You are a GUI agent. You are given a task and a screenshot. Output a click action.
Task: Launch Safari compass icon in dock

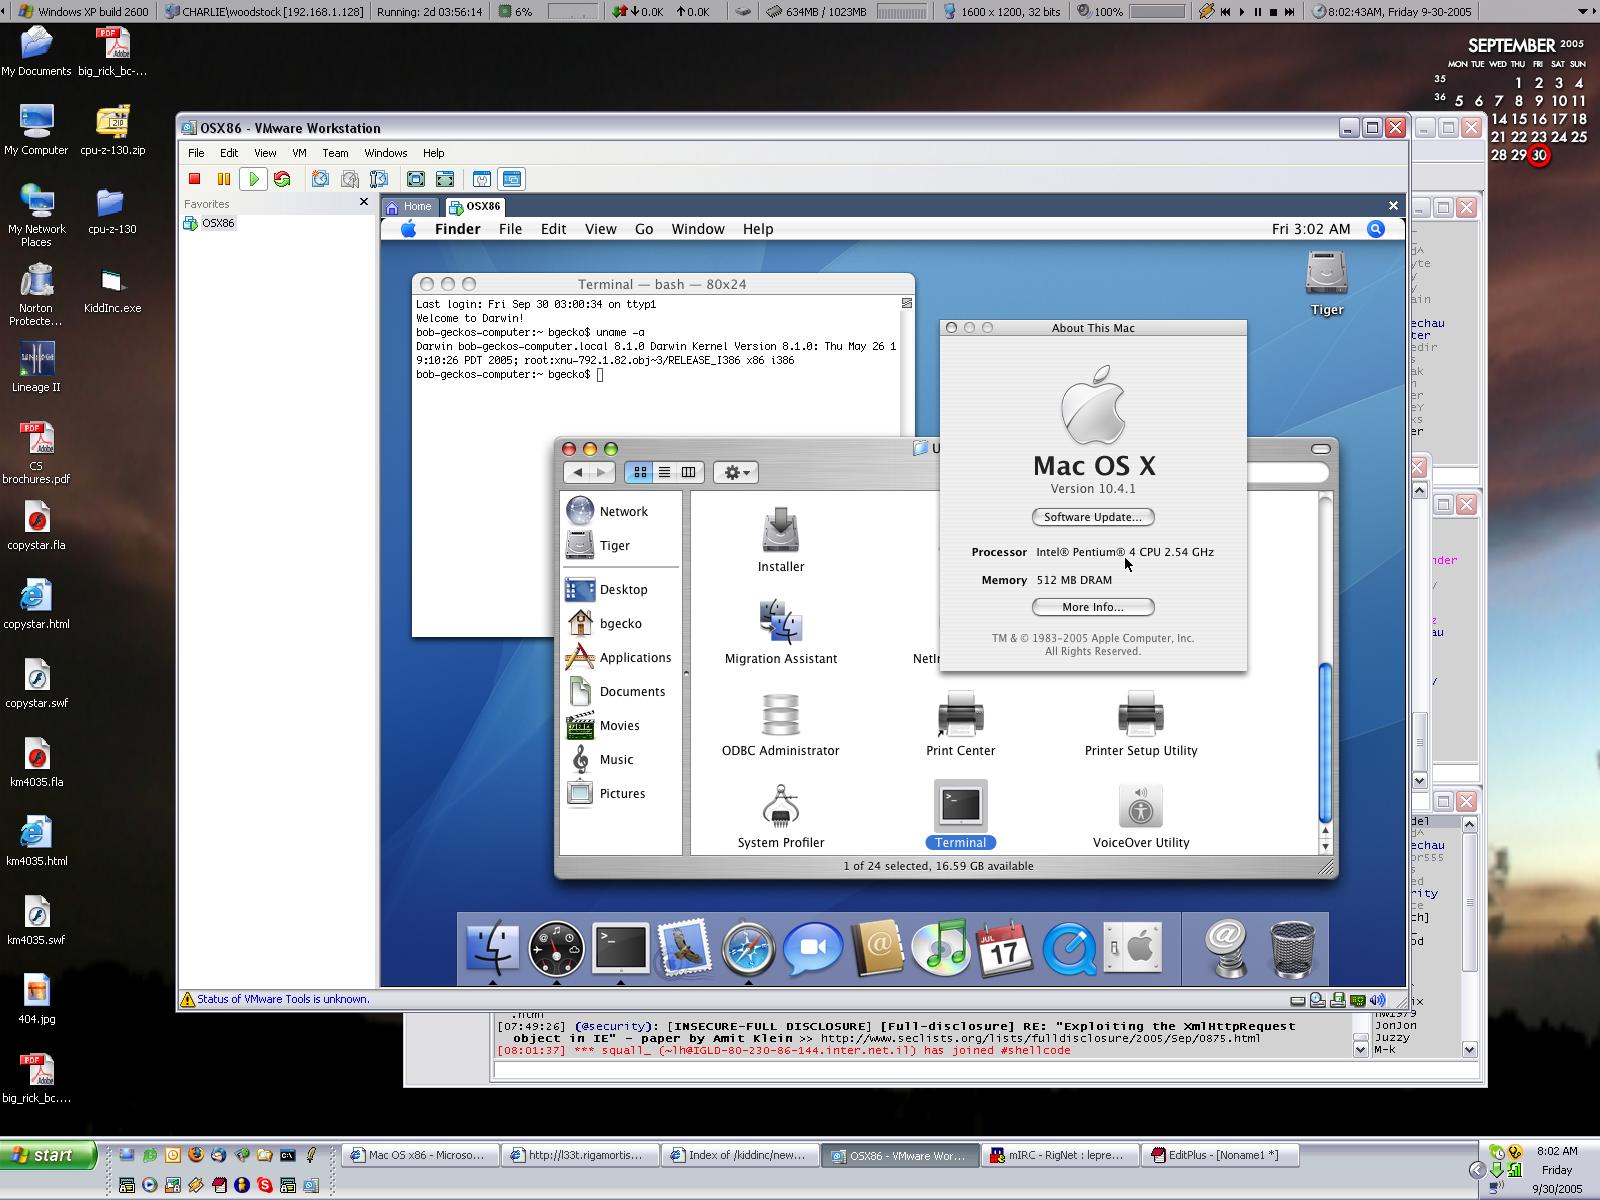[x=749, y=948]
